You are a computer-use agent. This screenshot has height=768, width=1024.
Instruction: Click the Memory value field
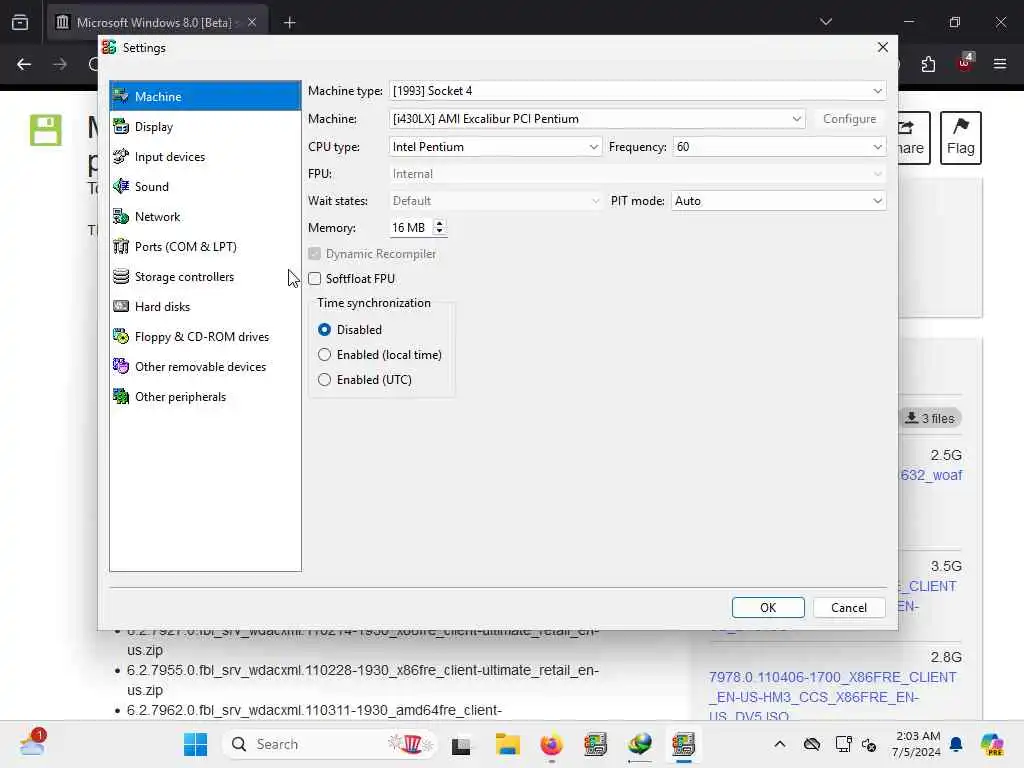click(411, 227)
